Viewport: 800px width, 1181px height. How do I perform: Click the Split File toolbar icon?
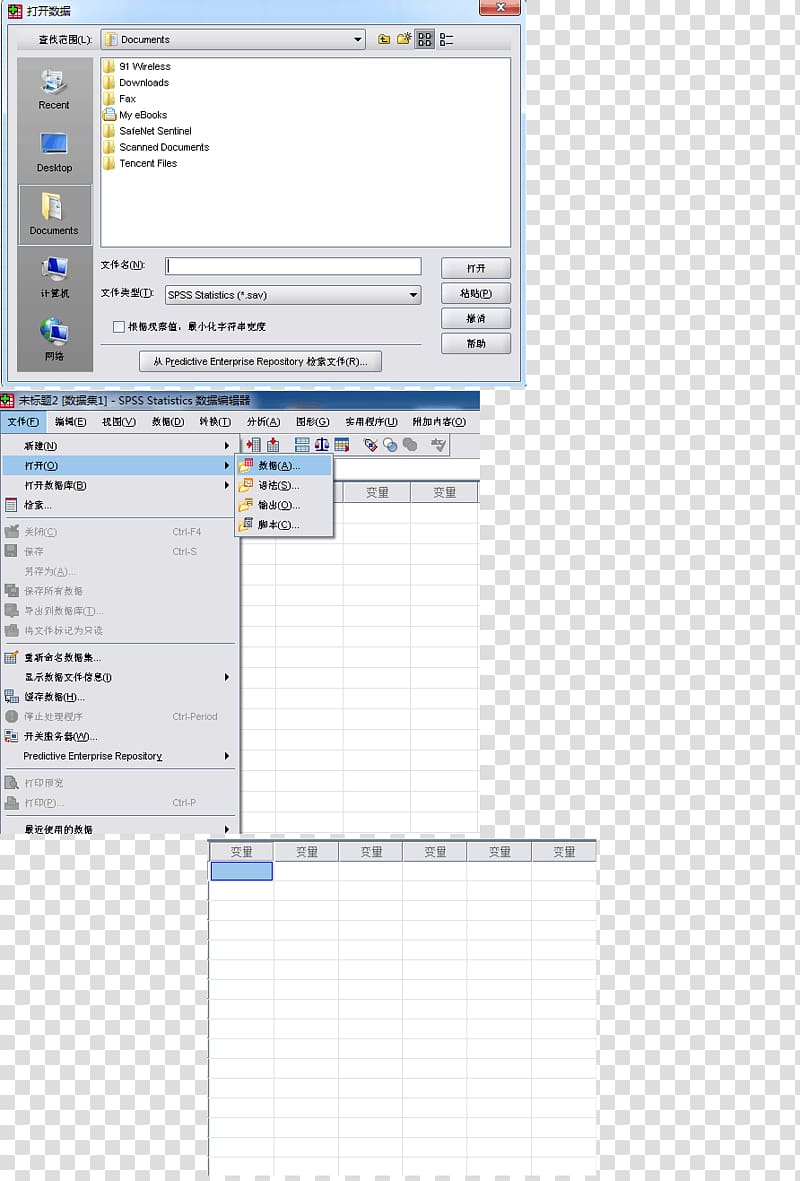point(302,445)
